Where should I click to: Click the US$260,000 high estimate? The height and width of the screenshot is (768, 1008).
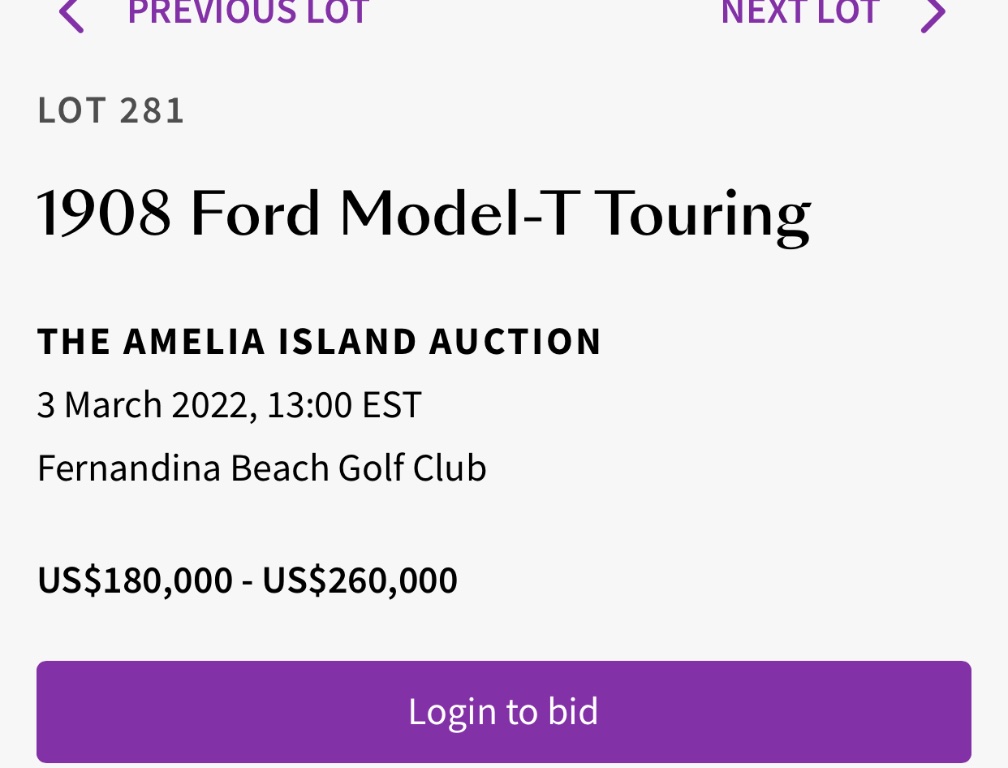point(360,580)
